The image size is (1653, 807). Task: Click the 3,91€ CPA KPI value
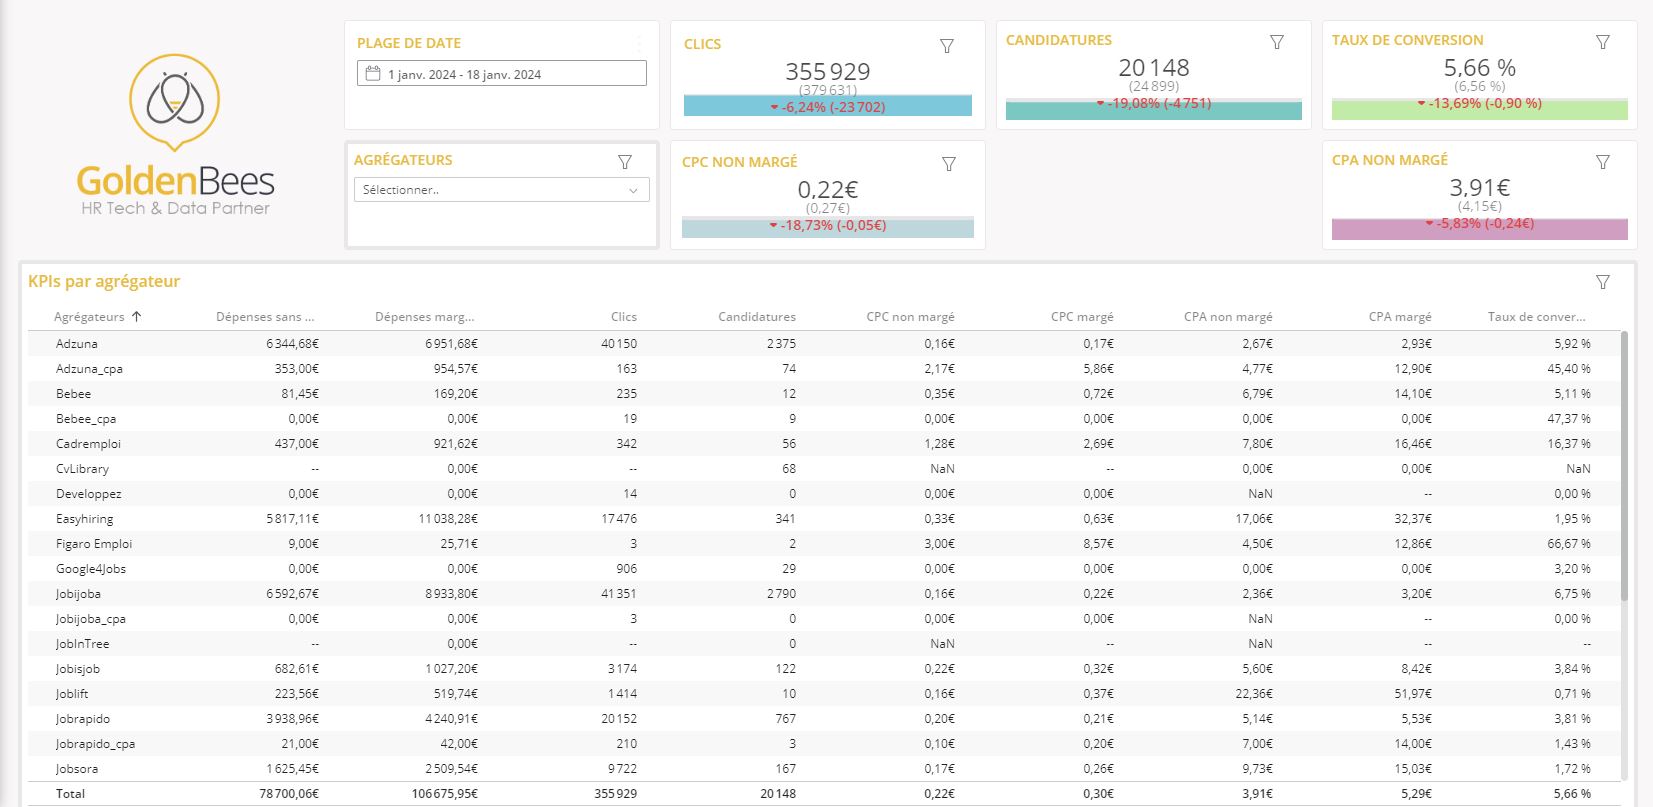[1480, 188]
